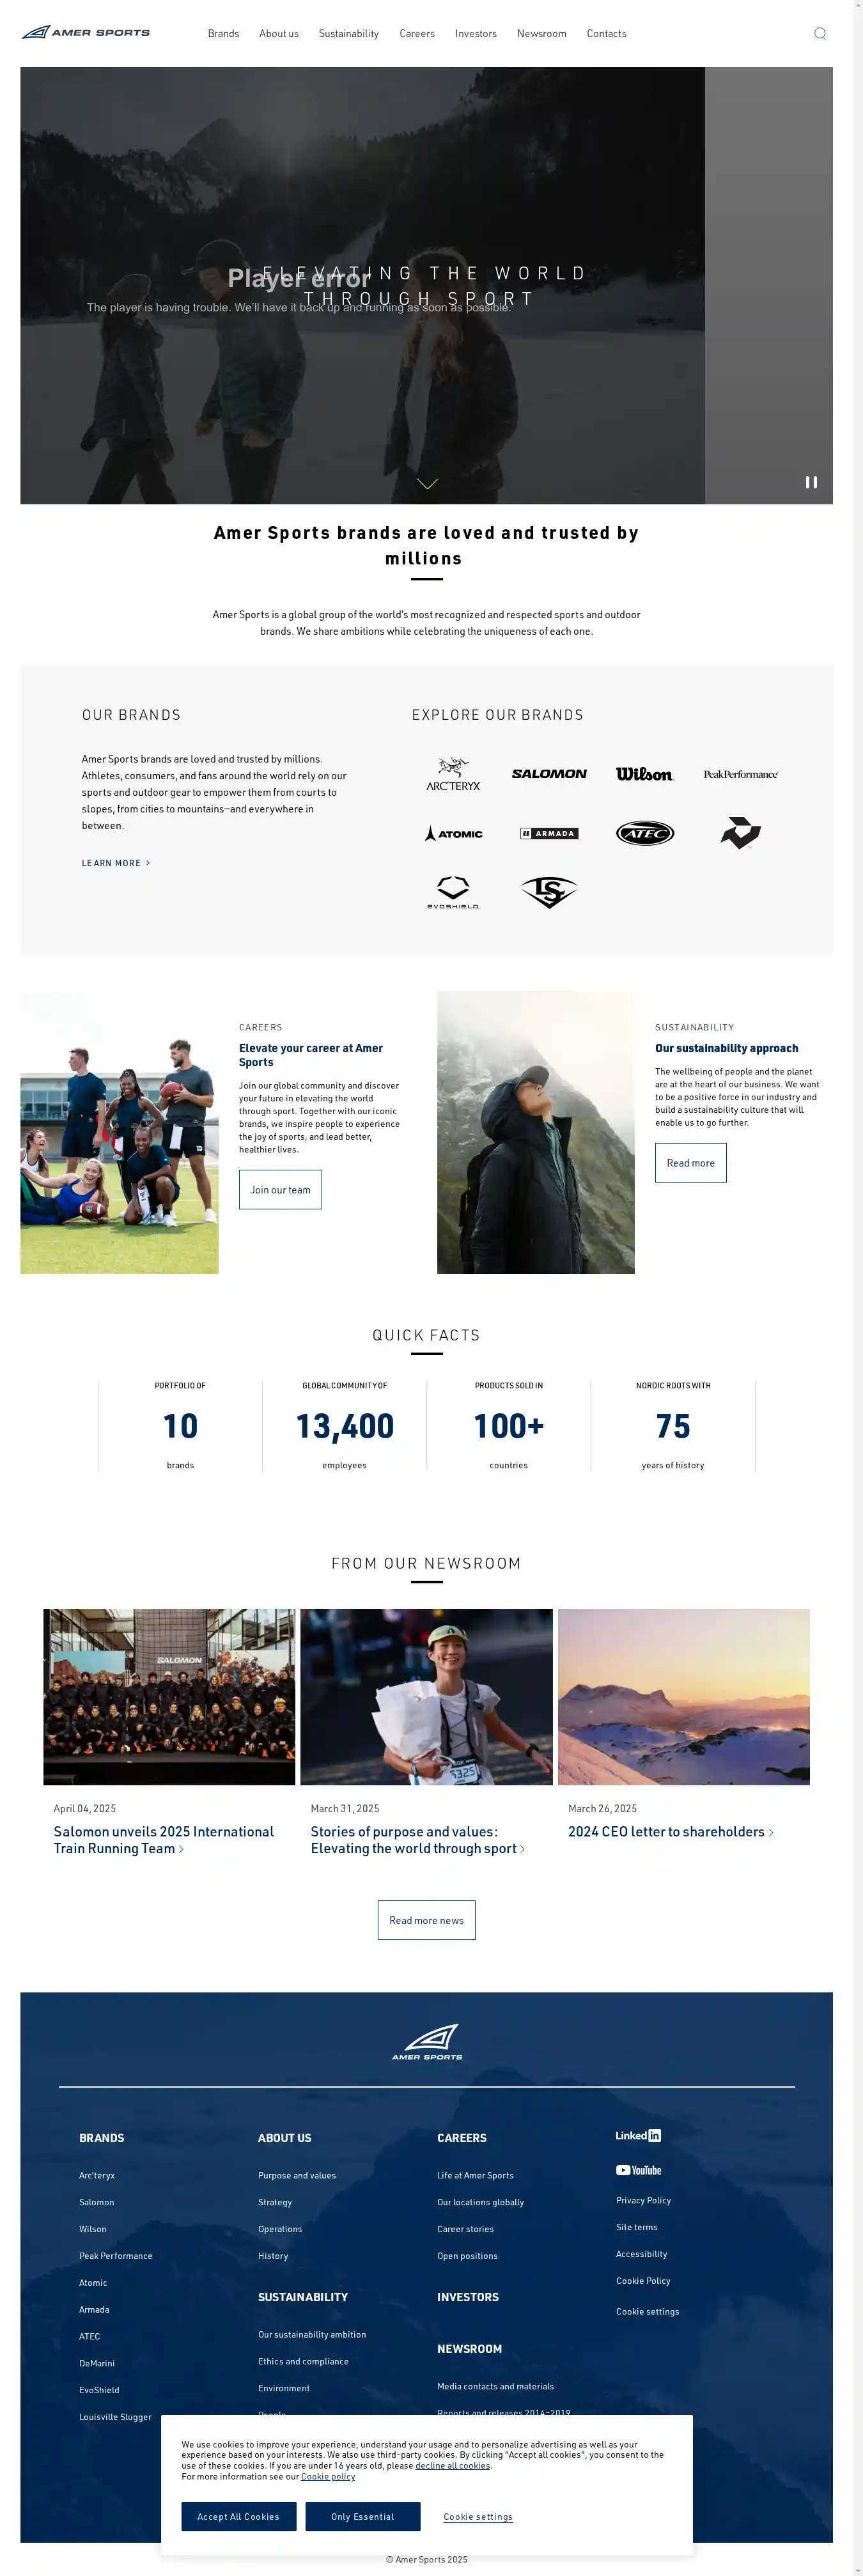
Task: Open the EvoShield brand logo
Action: point(453,892)
